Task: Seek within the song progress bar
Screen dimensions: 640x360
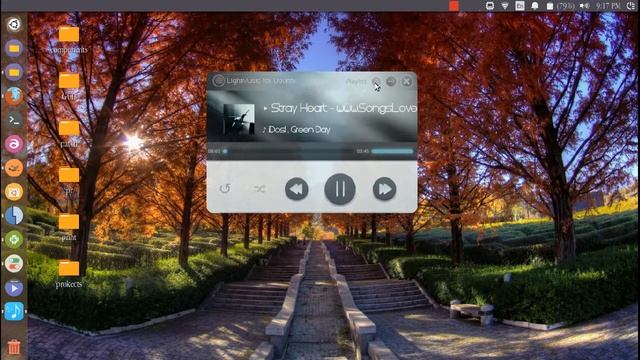Action: tap(288, 151)
